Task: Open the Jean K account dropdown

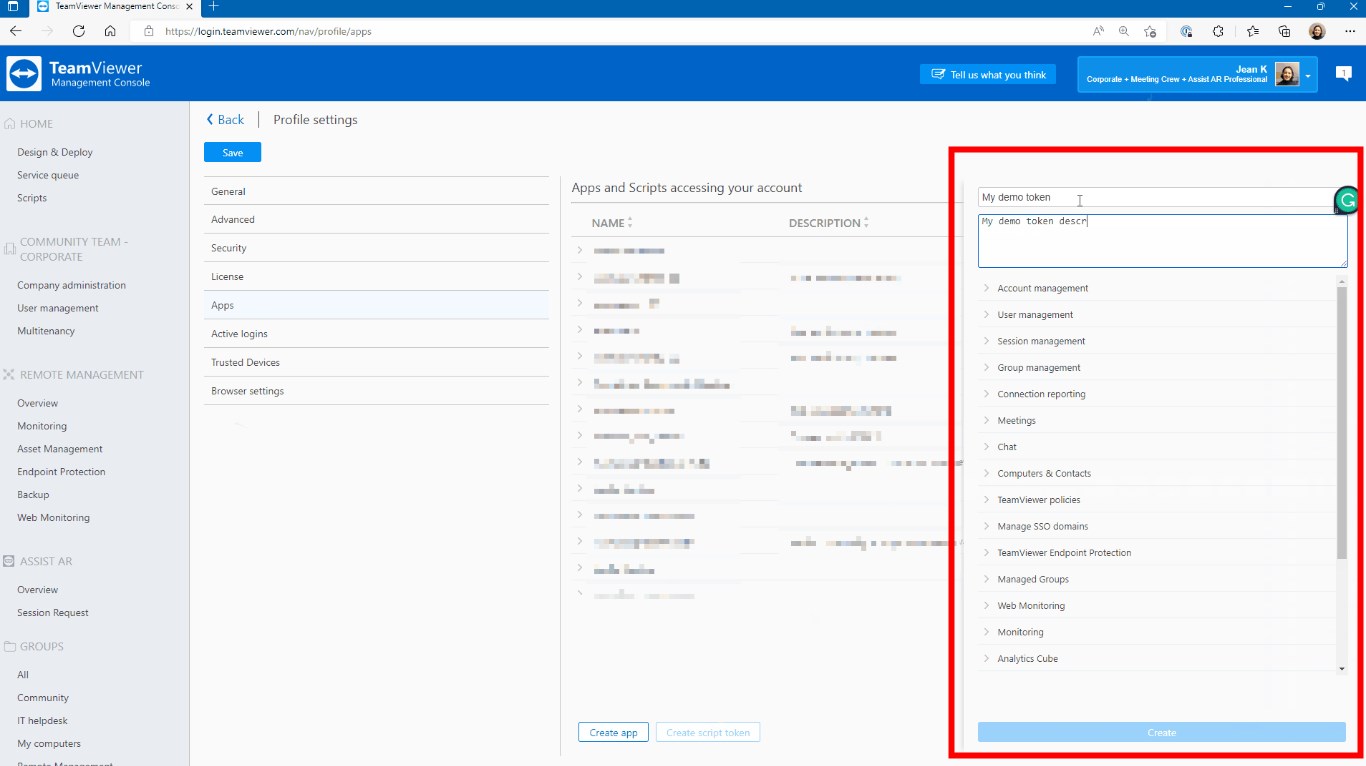Action: click(x=1197, y=74)
